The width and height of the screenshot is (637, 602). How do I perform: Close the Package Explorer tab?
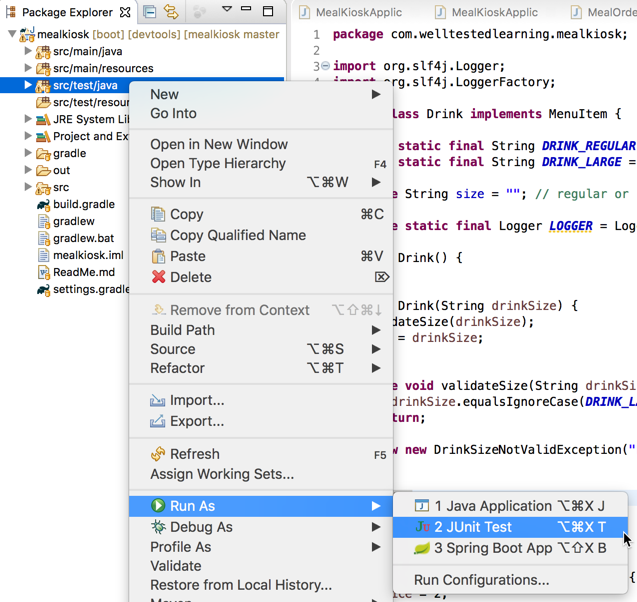125,13
